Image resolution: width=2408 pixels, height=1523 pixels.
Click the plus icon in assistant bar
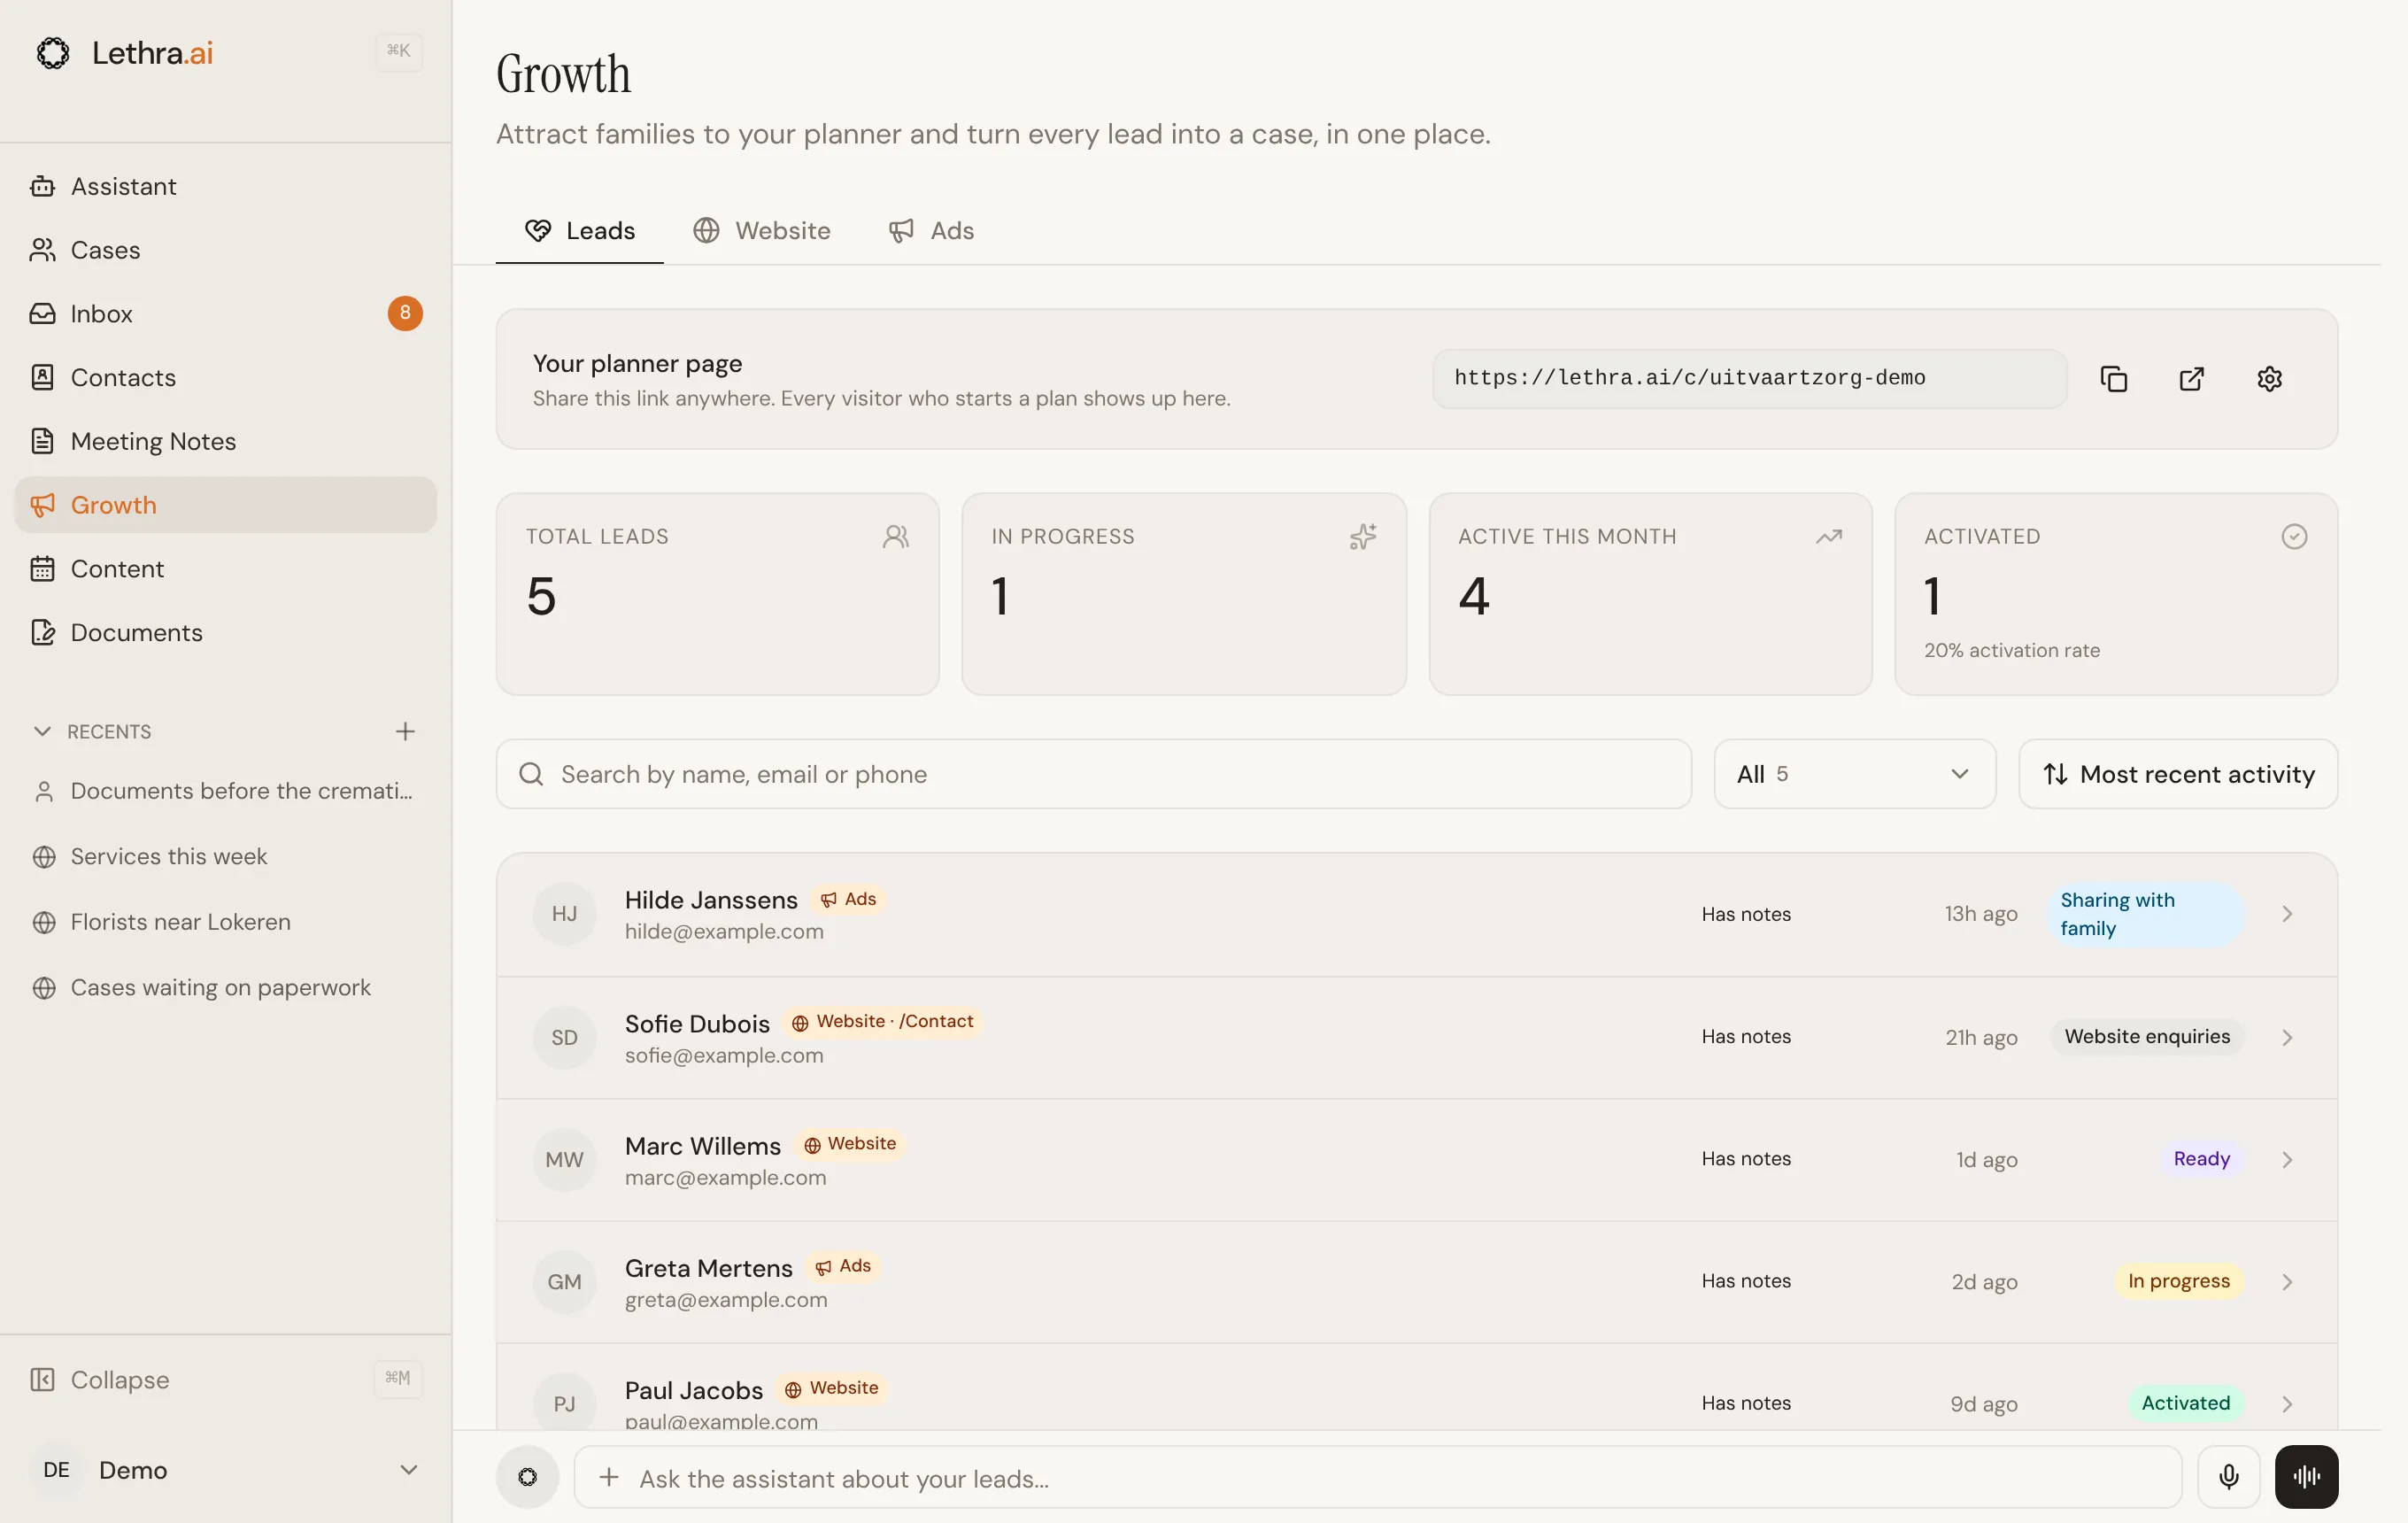609,1478
